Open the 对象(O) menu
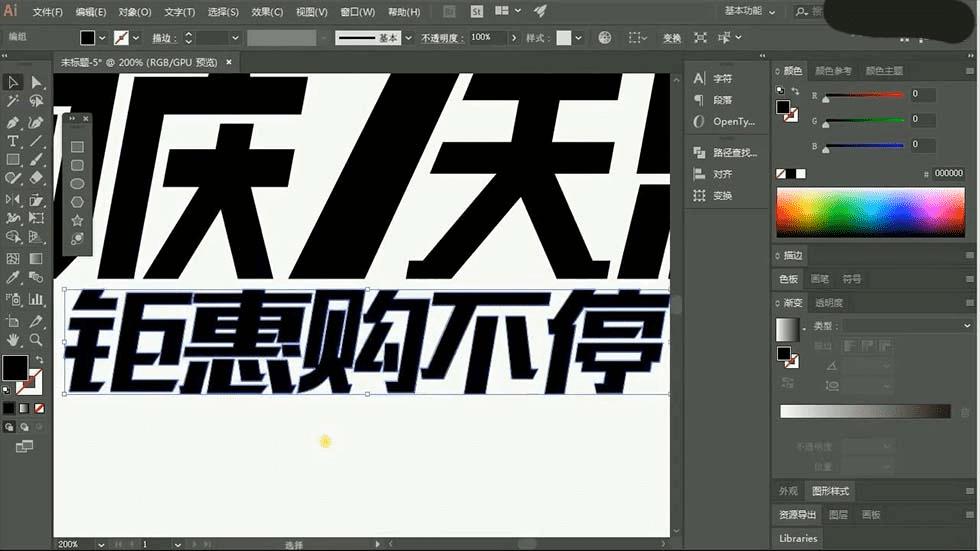The height and width of the screenshot is (551, 980). [134, 12]
